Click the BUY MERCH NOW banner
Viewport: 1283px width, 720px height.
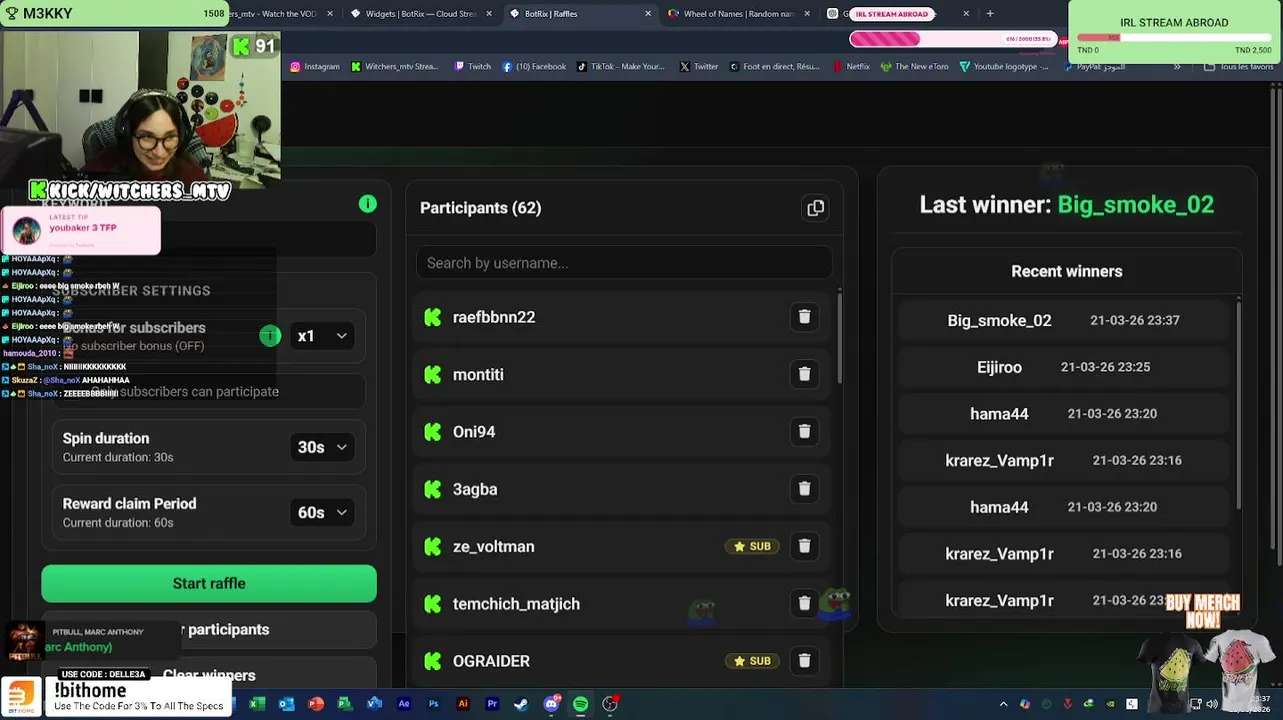coord(1202,610)
